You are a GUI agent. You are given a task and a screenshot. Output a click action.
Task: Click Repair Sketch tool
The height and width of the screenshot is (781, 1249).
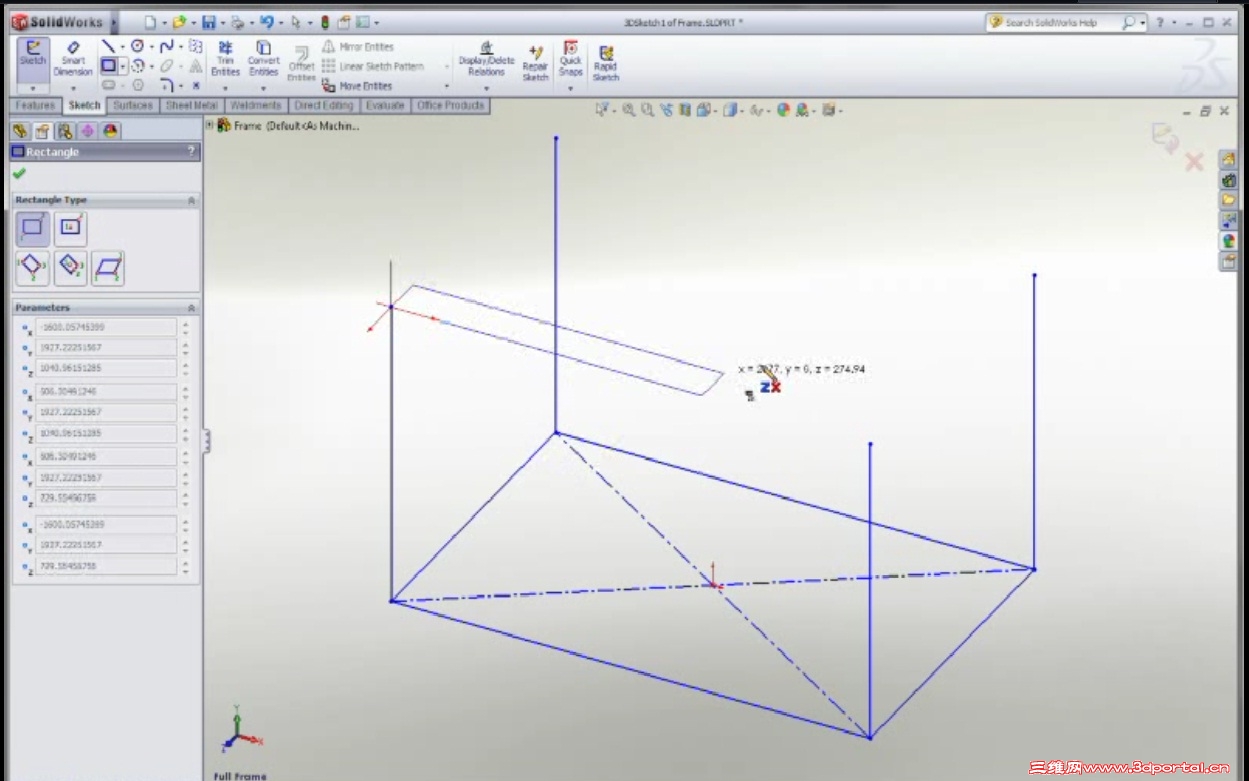(x=535, y=62)
